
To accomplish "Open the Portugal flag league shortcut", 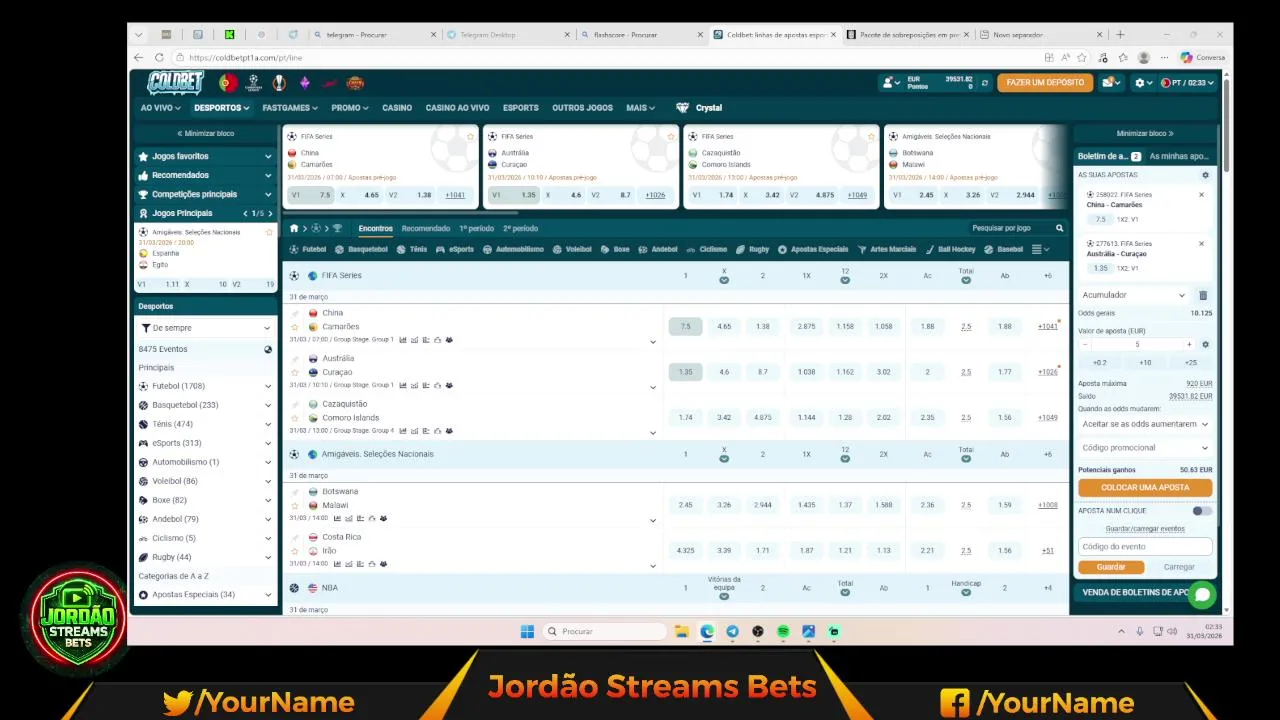I will tap(228, 83).
